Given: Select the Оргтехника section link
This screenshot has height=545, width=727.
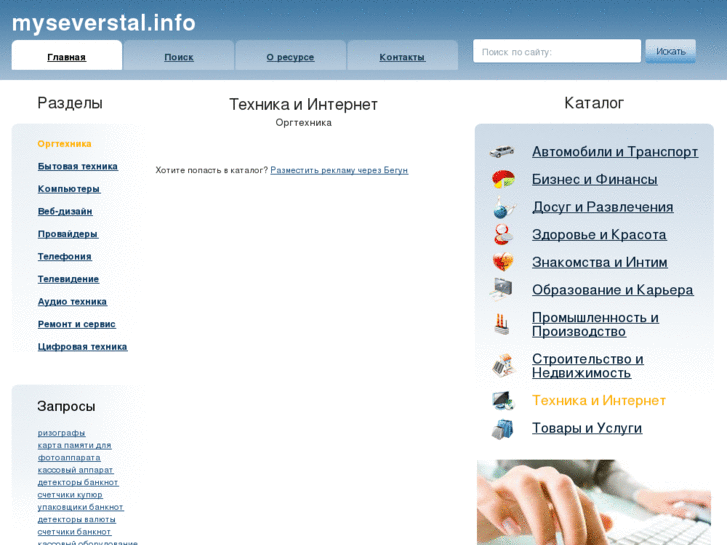Looking at the screenshot, I should tap(64, 144).
